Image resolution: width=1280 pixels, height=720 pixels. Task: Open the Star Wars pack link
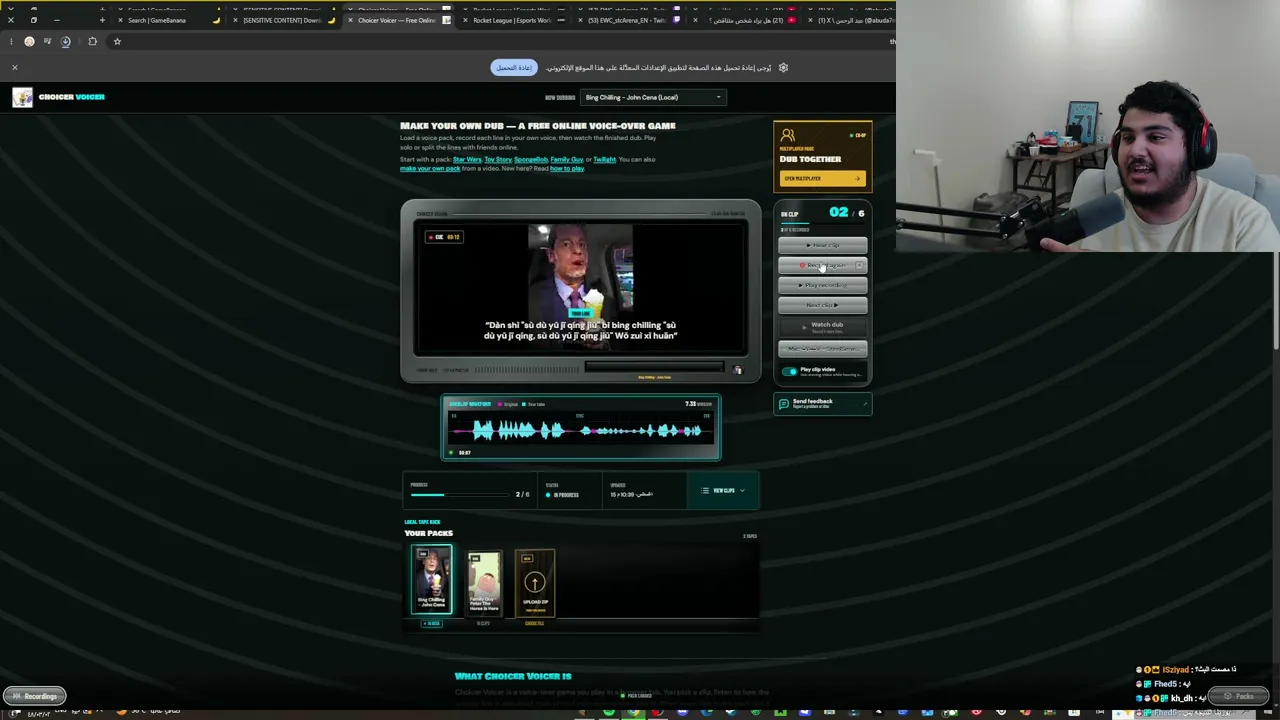point(467,160)
